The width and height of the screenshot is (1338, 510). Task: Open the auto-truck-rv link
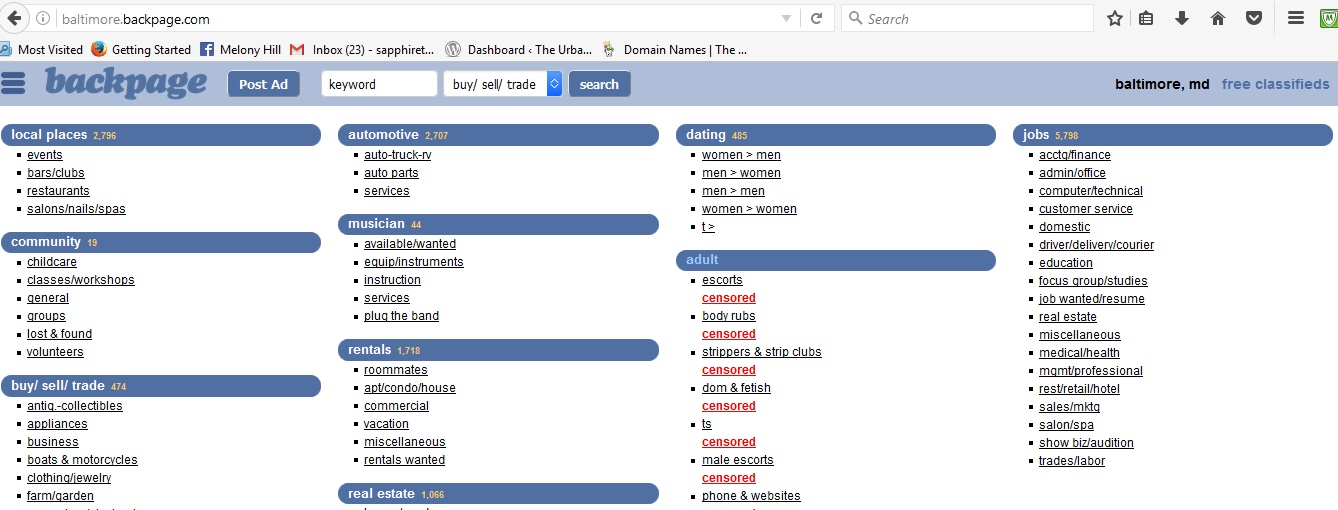tap(398, 155)
